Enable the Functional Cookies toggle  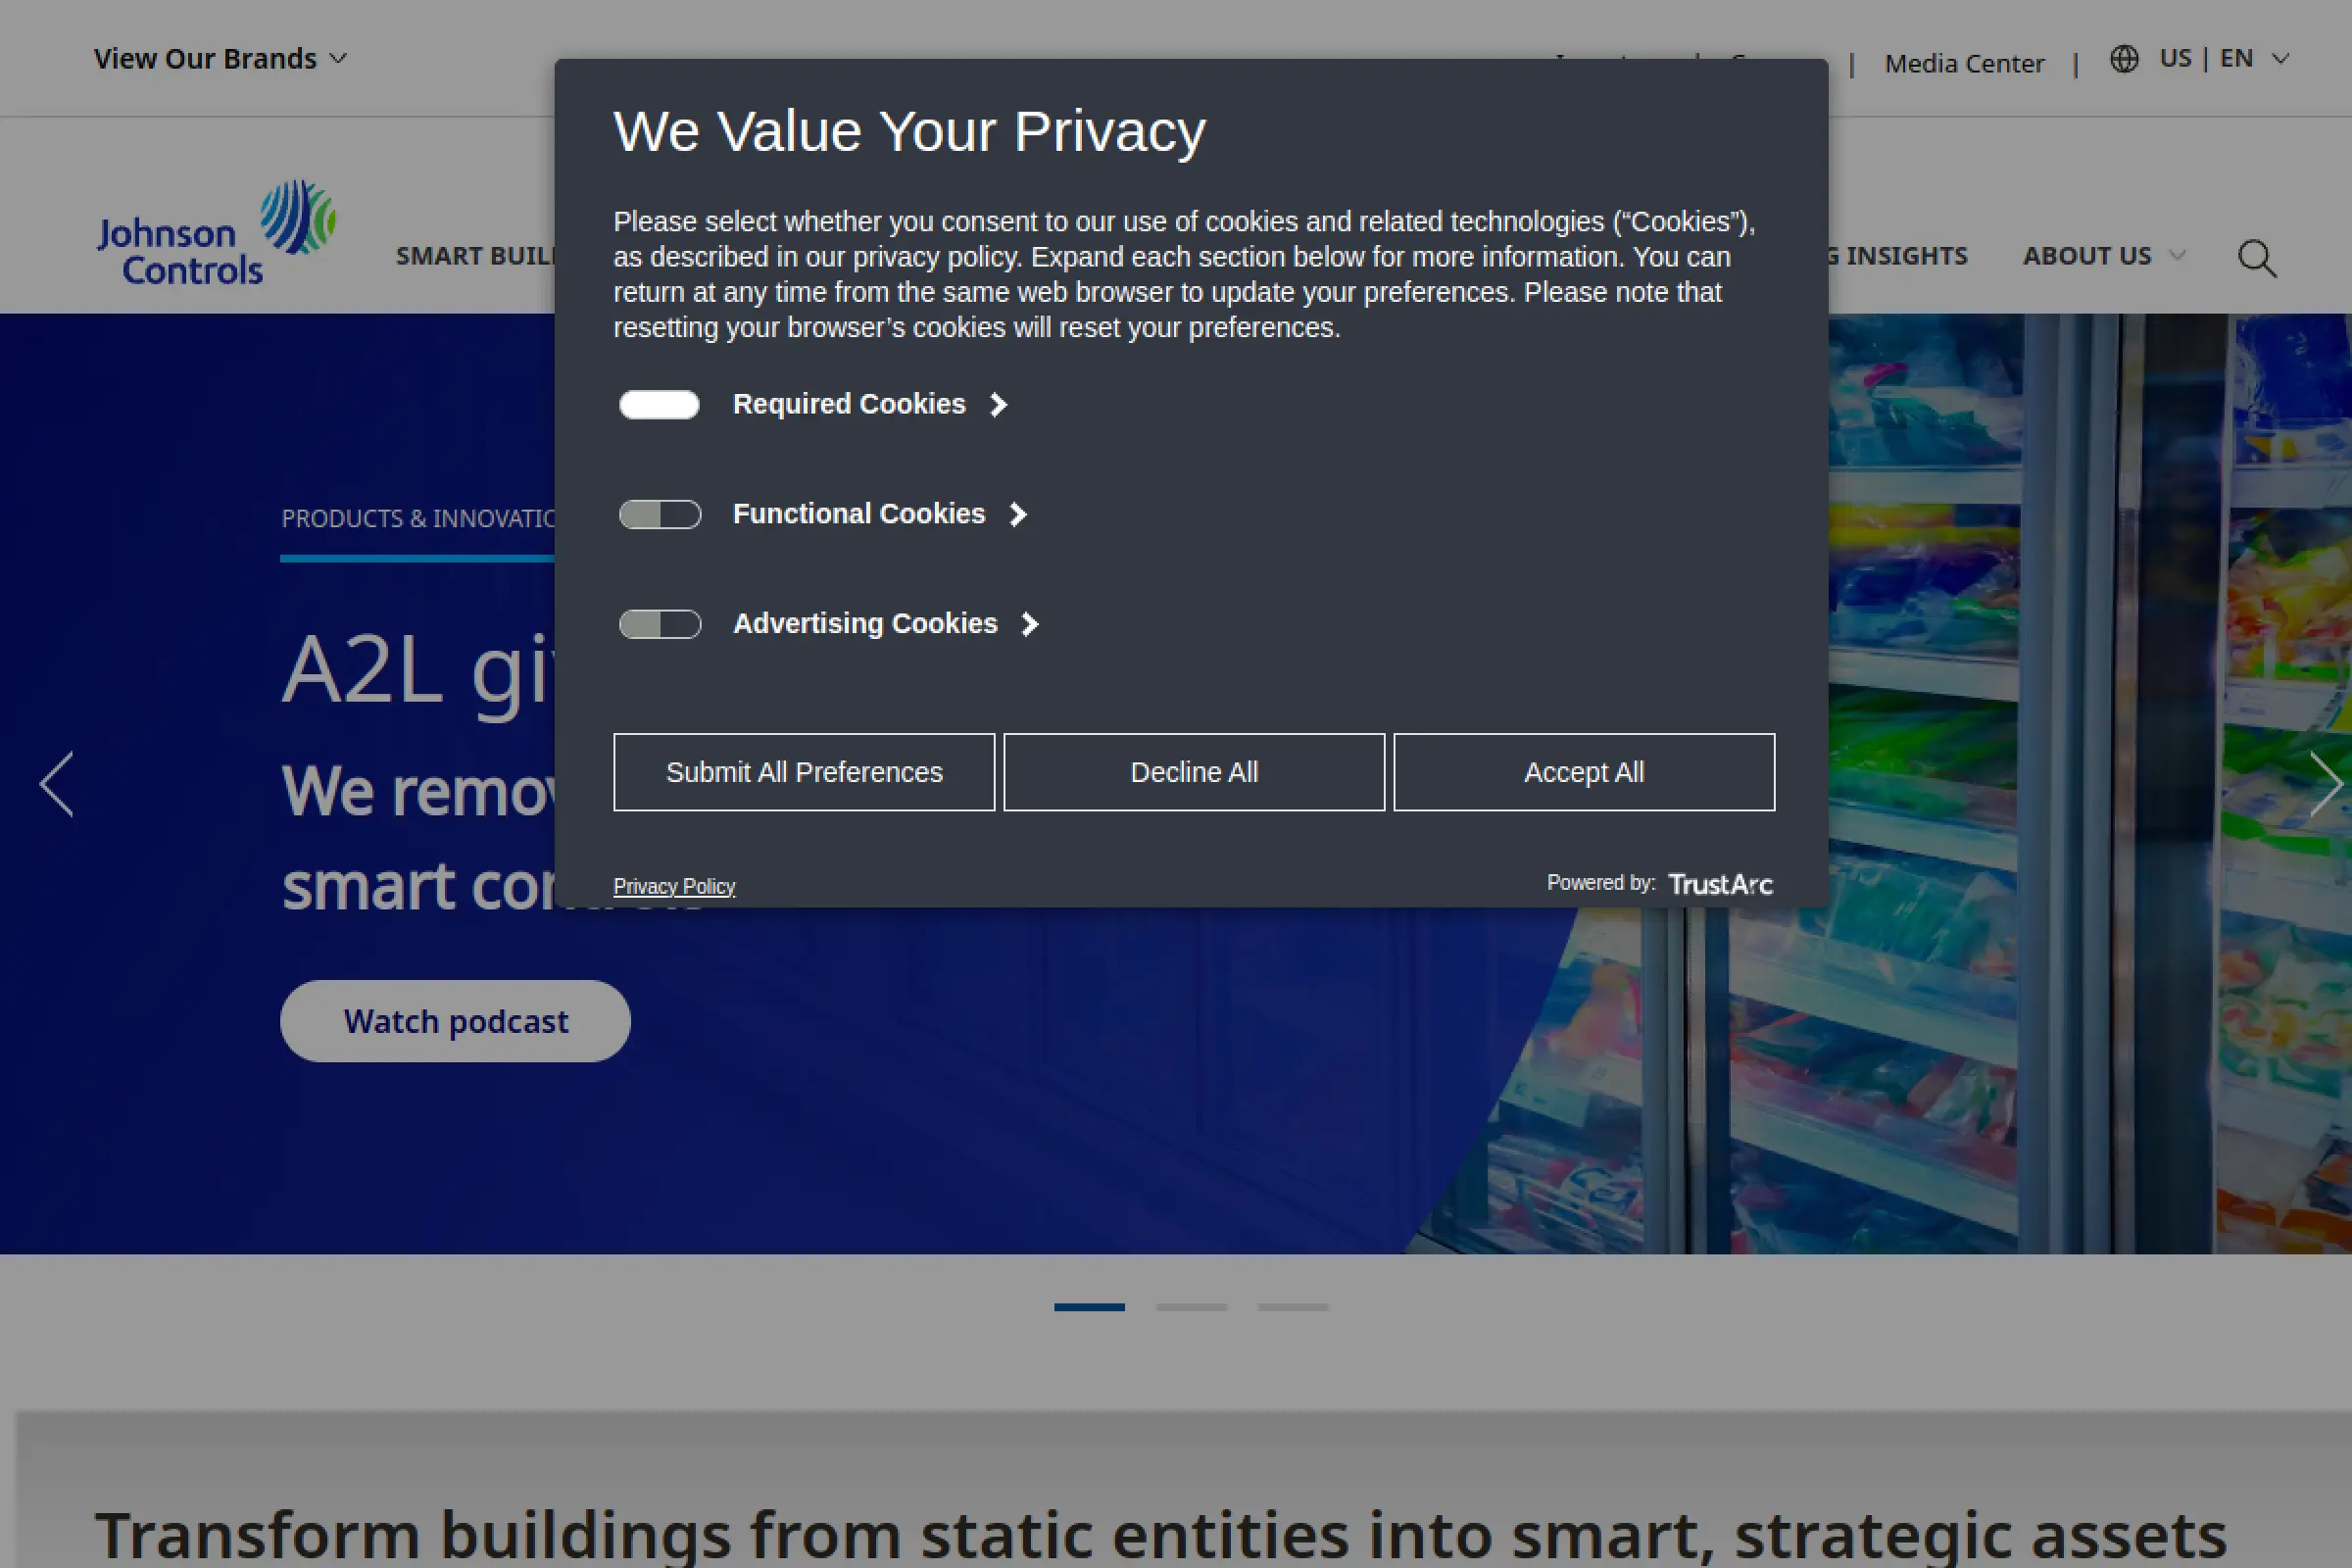pyautogui.click(x=659, y=514)
